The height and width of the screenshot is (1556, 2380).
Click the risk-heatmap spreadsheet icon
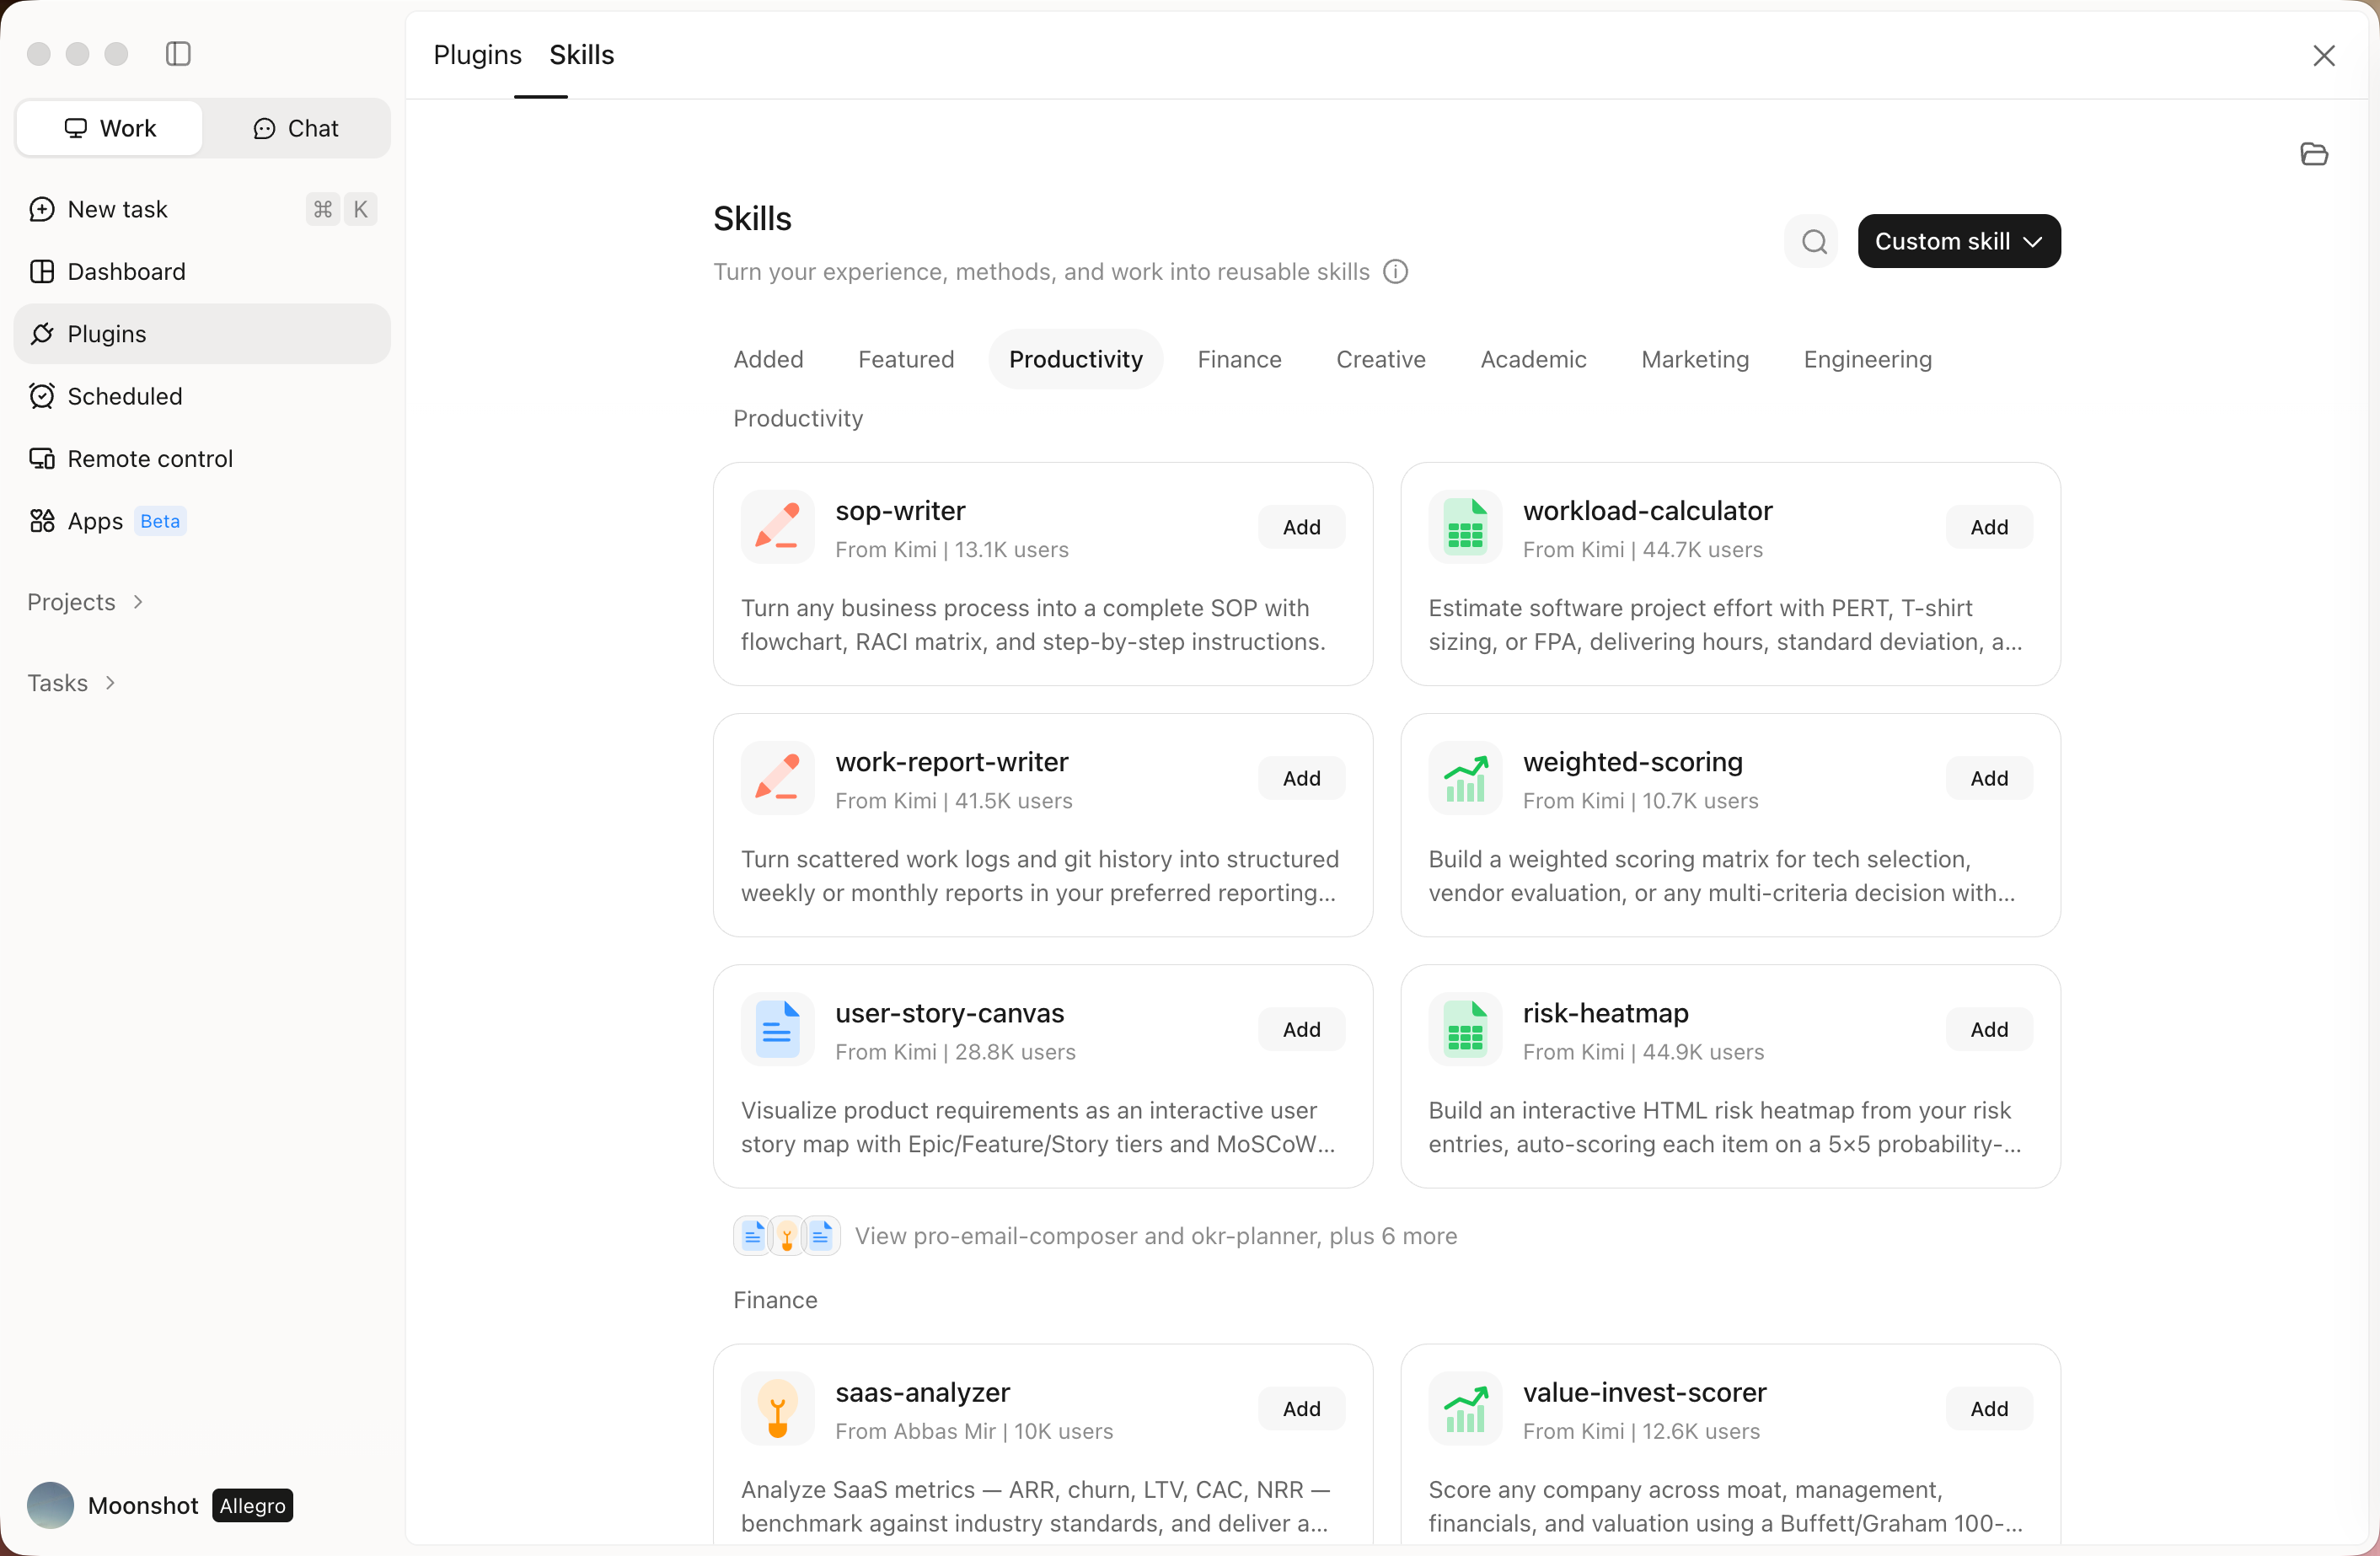[x=1465, y=1029]
